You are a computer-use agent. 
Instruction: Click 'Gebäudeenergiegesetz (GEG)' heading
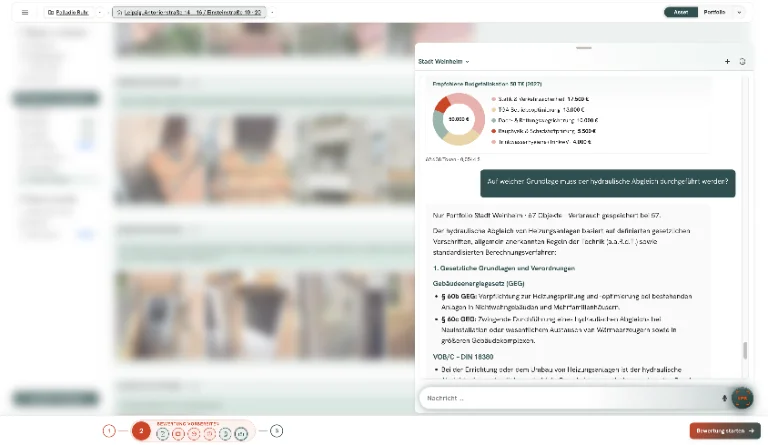coord(479,283)
